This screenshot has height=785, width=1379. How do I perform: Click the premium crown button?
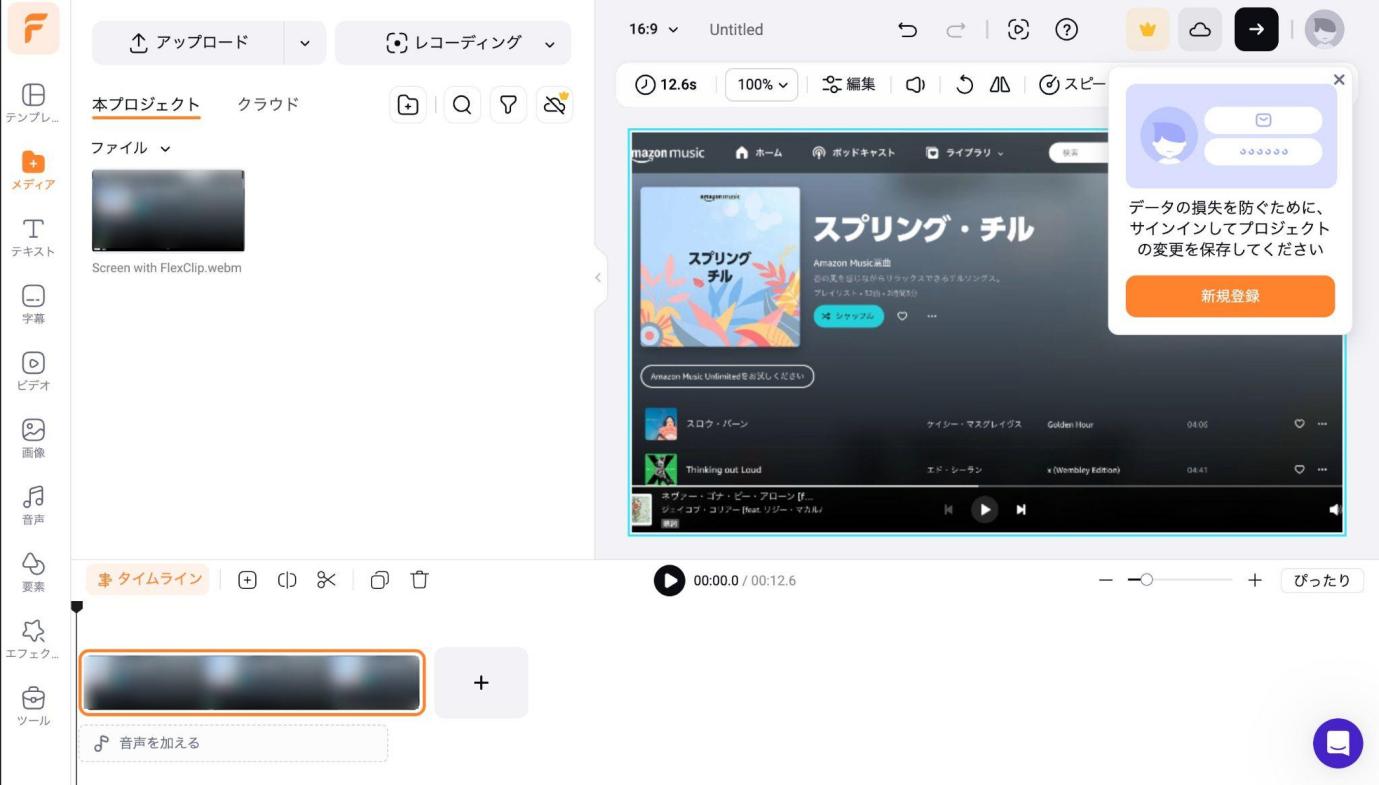click(1148, 30)
